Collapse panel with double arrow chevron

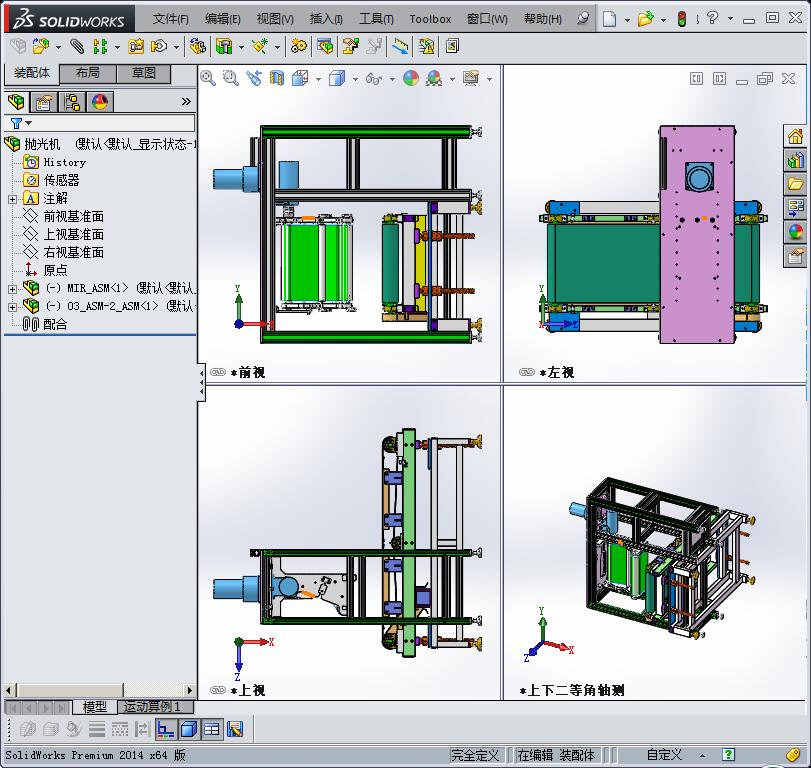click(x=186, y=100)
